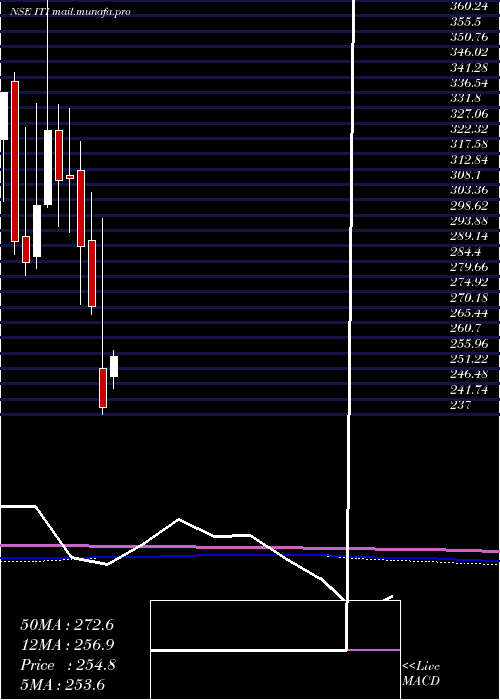This screenshot has width=500, height=700.
Task: Click the 237 price axis label
Action: click(460, 405)
